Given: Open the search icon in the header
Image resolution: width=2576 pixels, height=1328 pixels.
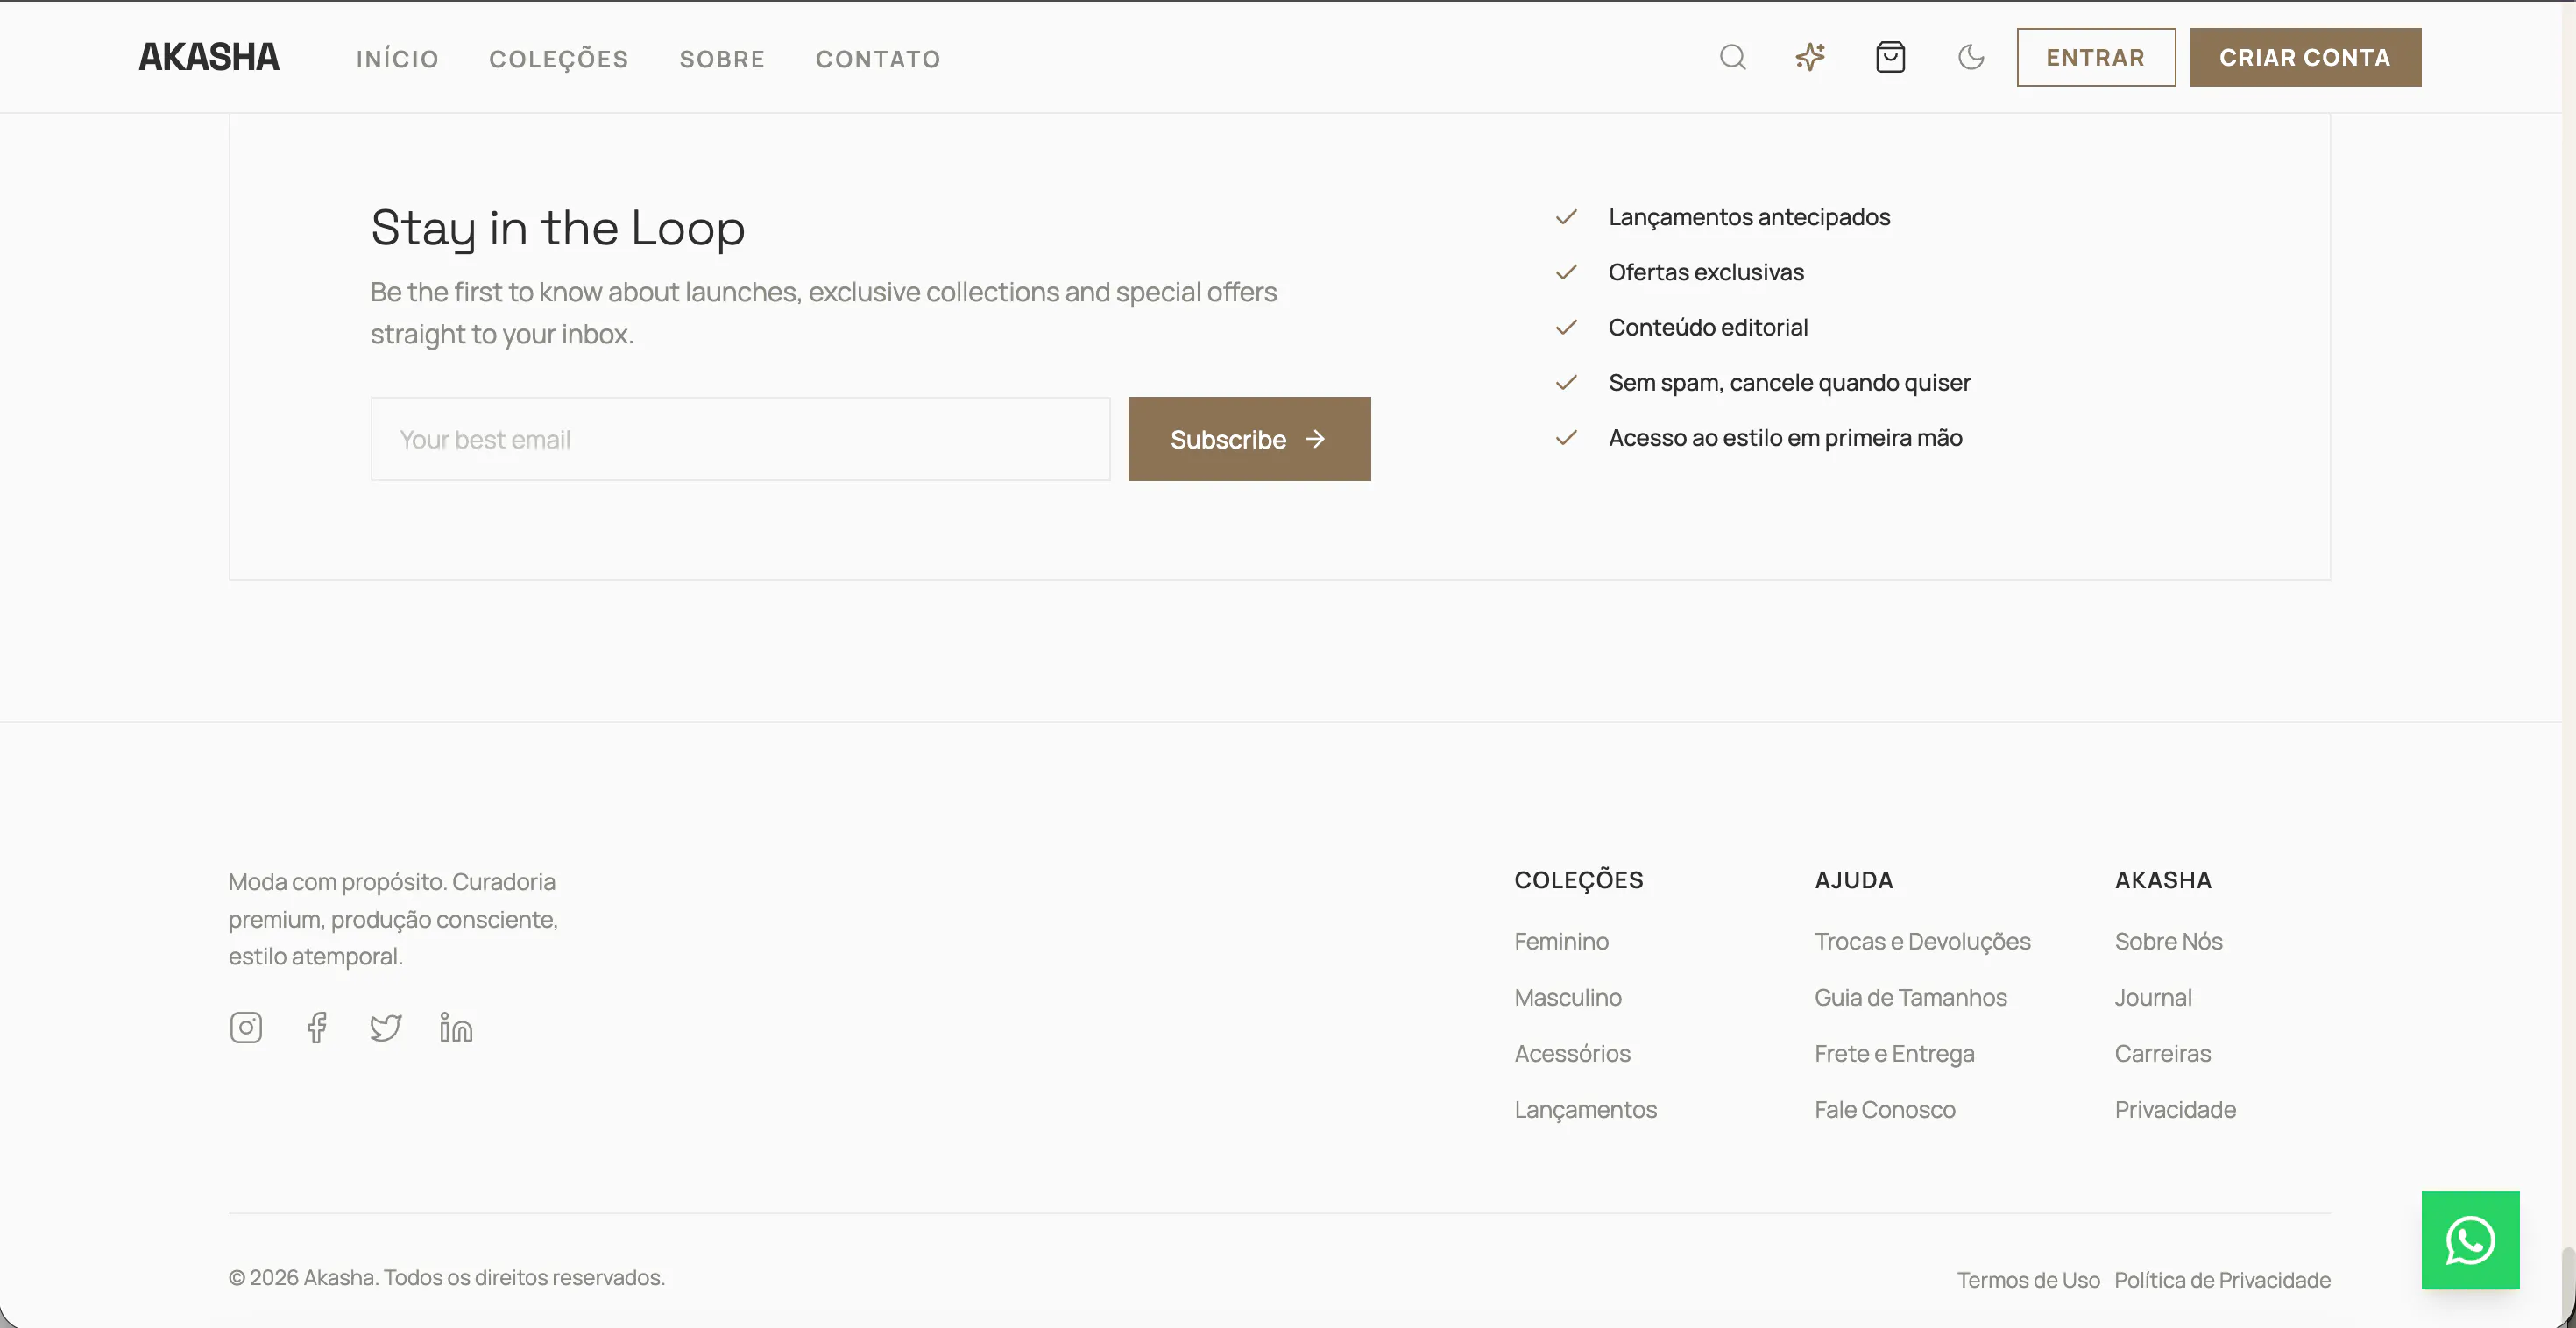Looking at the screenshot, I should pos(1733,57).
